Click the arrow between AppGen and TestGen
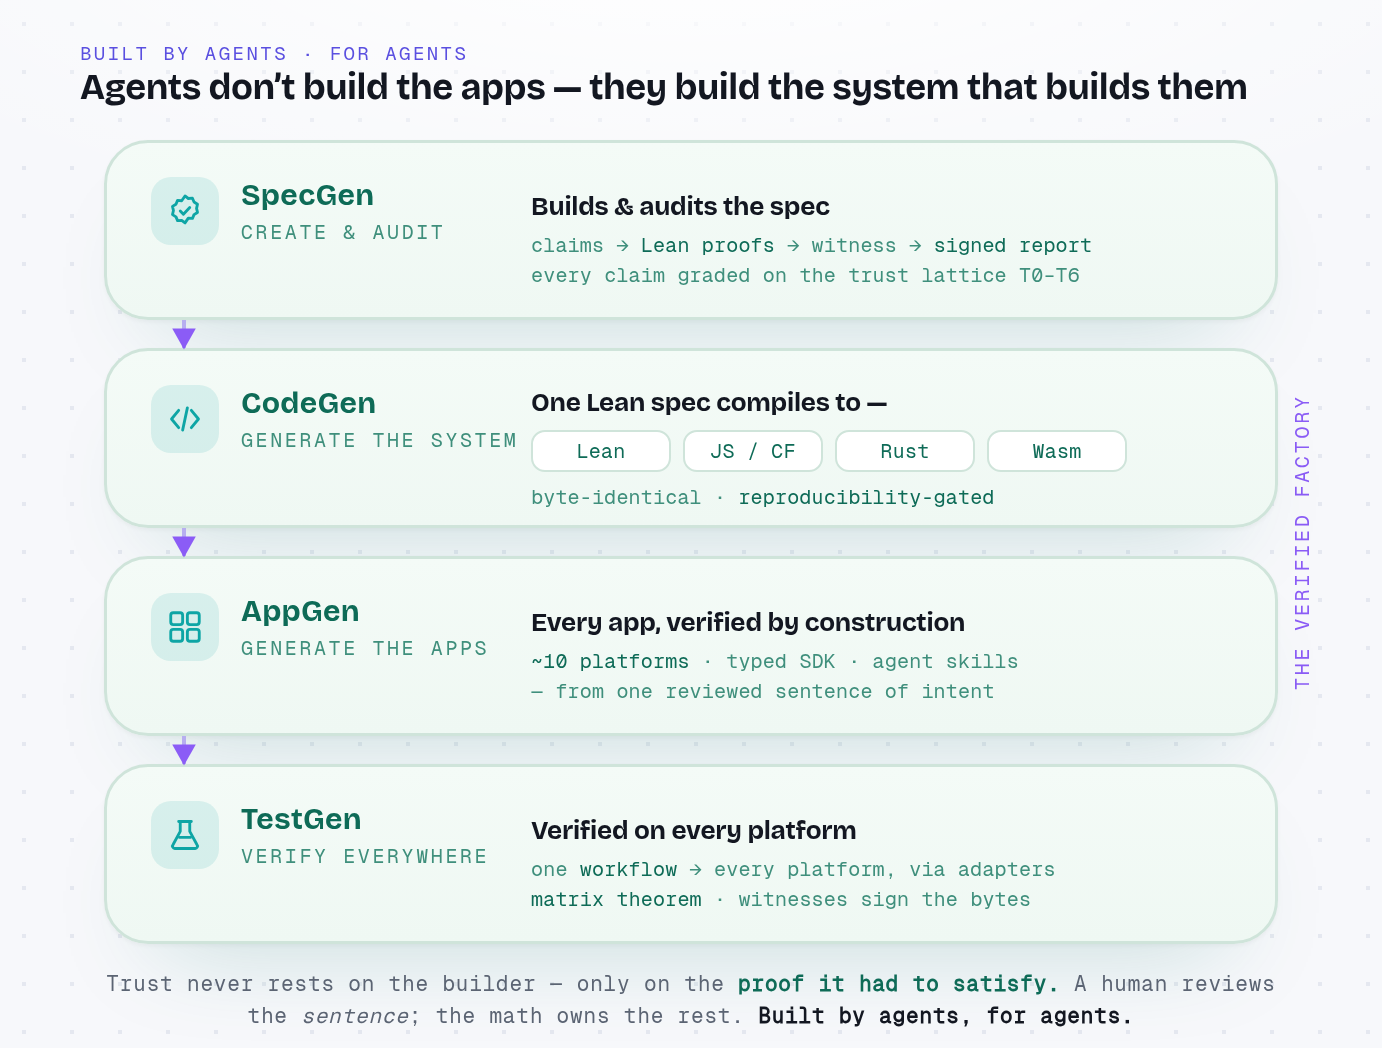Image resolution: width=1382 pixels, height=1048 pixels. pyautogui.click(x=184, y=751)
